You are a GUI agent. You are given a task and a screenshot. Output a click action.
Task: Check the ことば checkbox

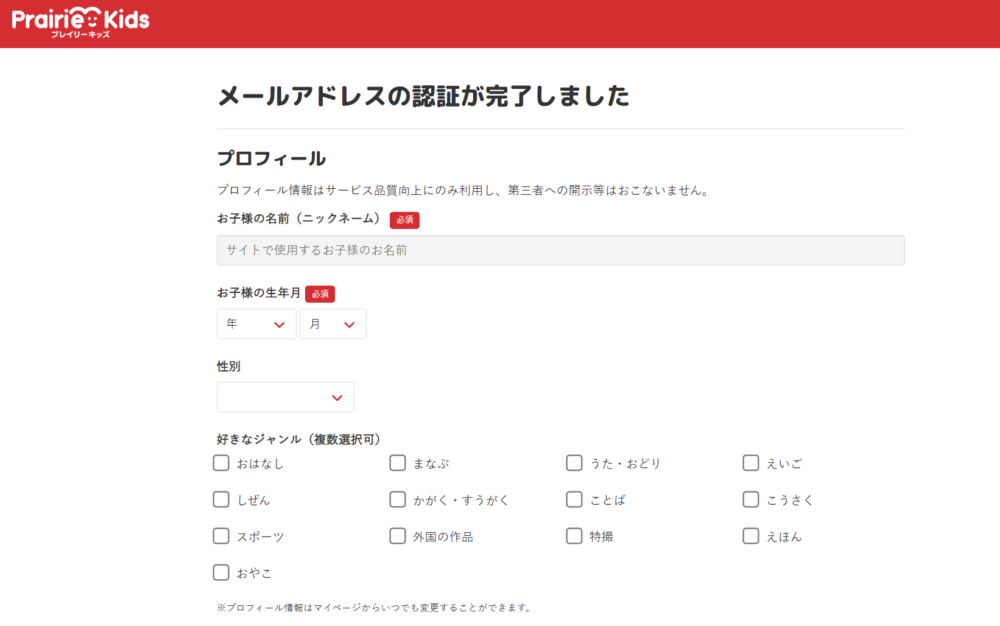[x=574, y=499]
